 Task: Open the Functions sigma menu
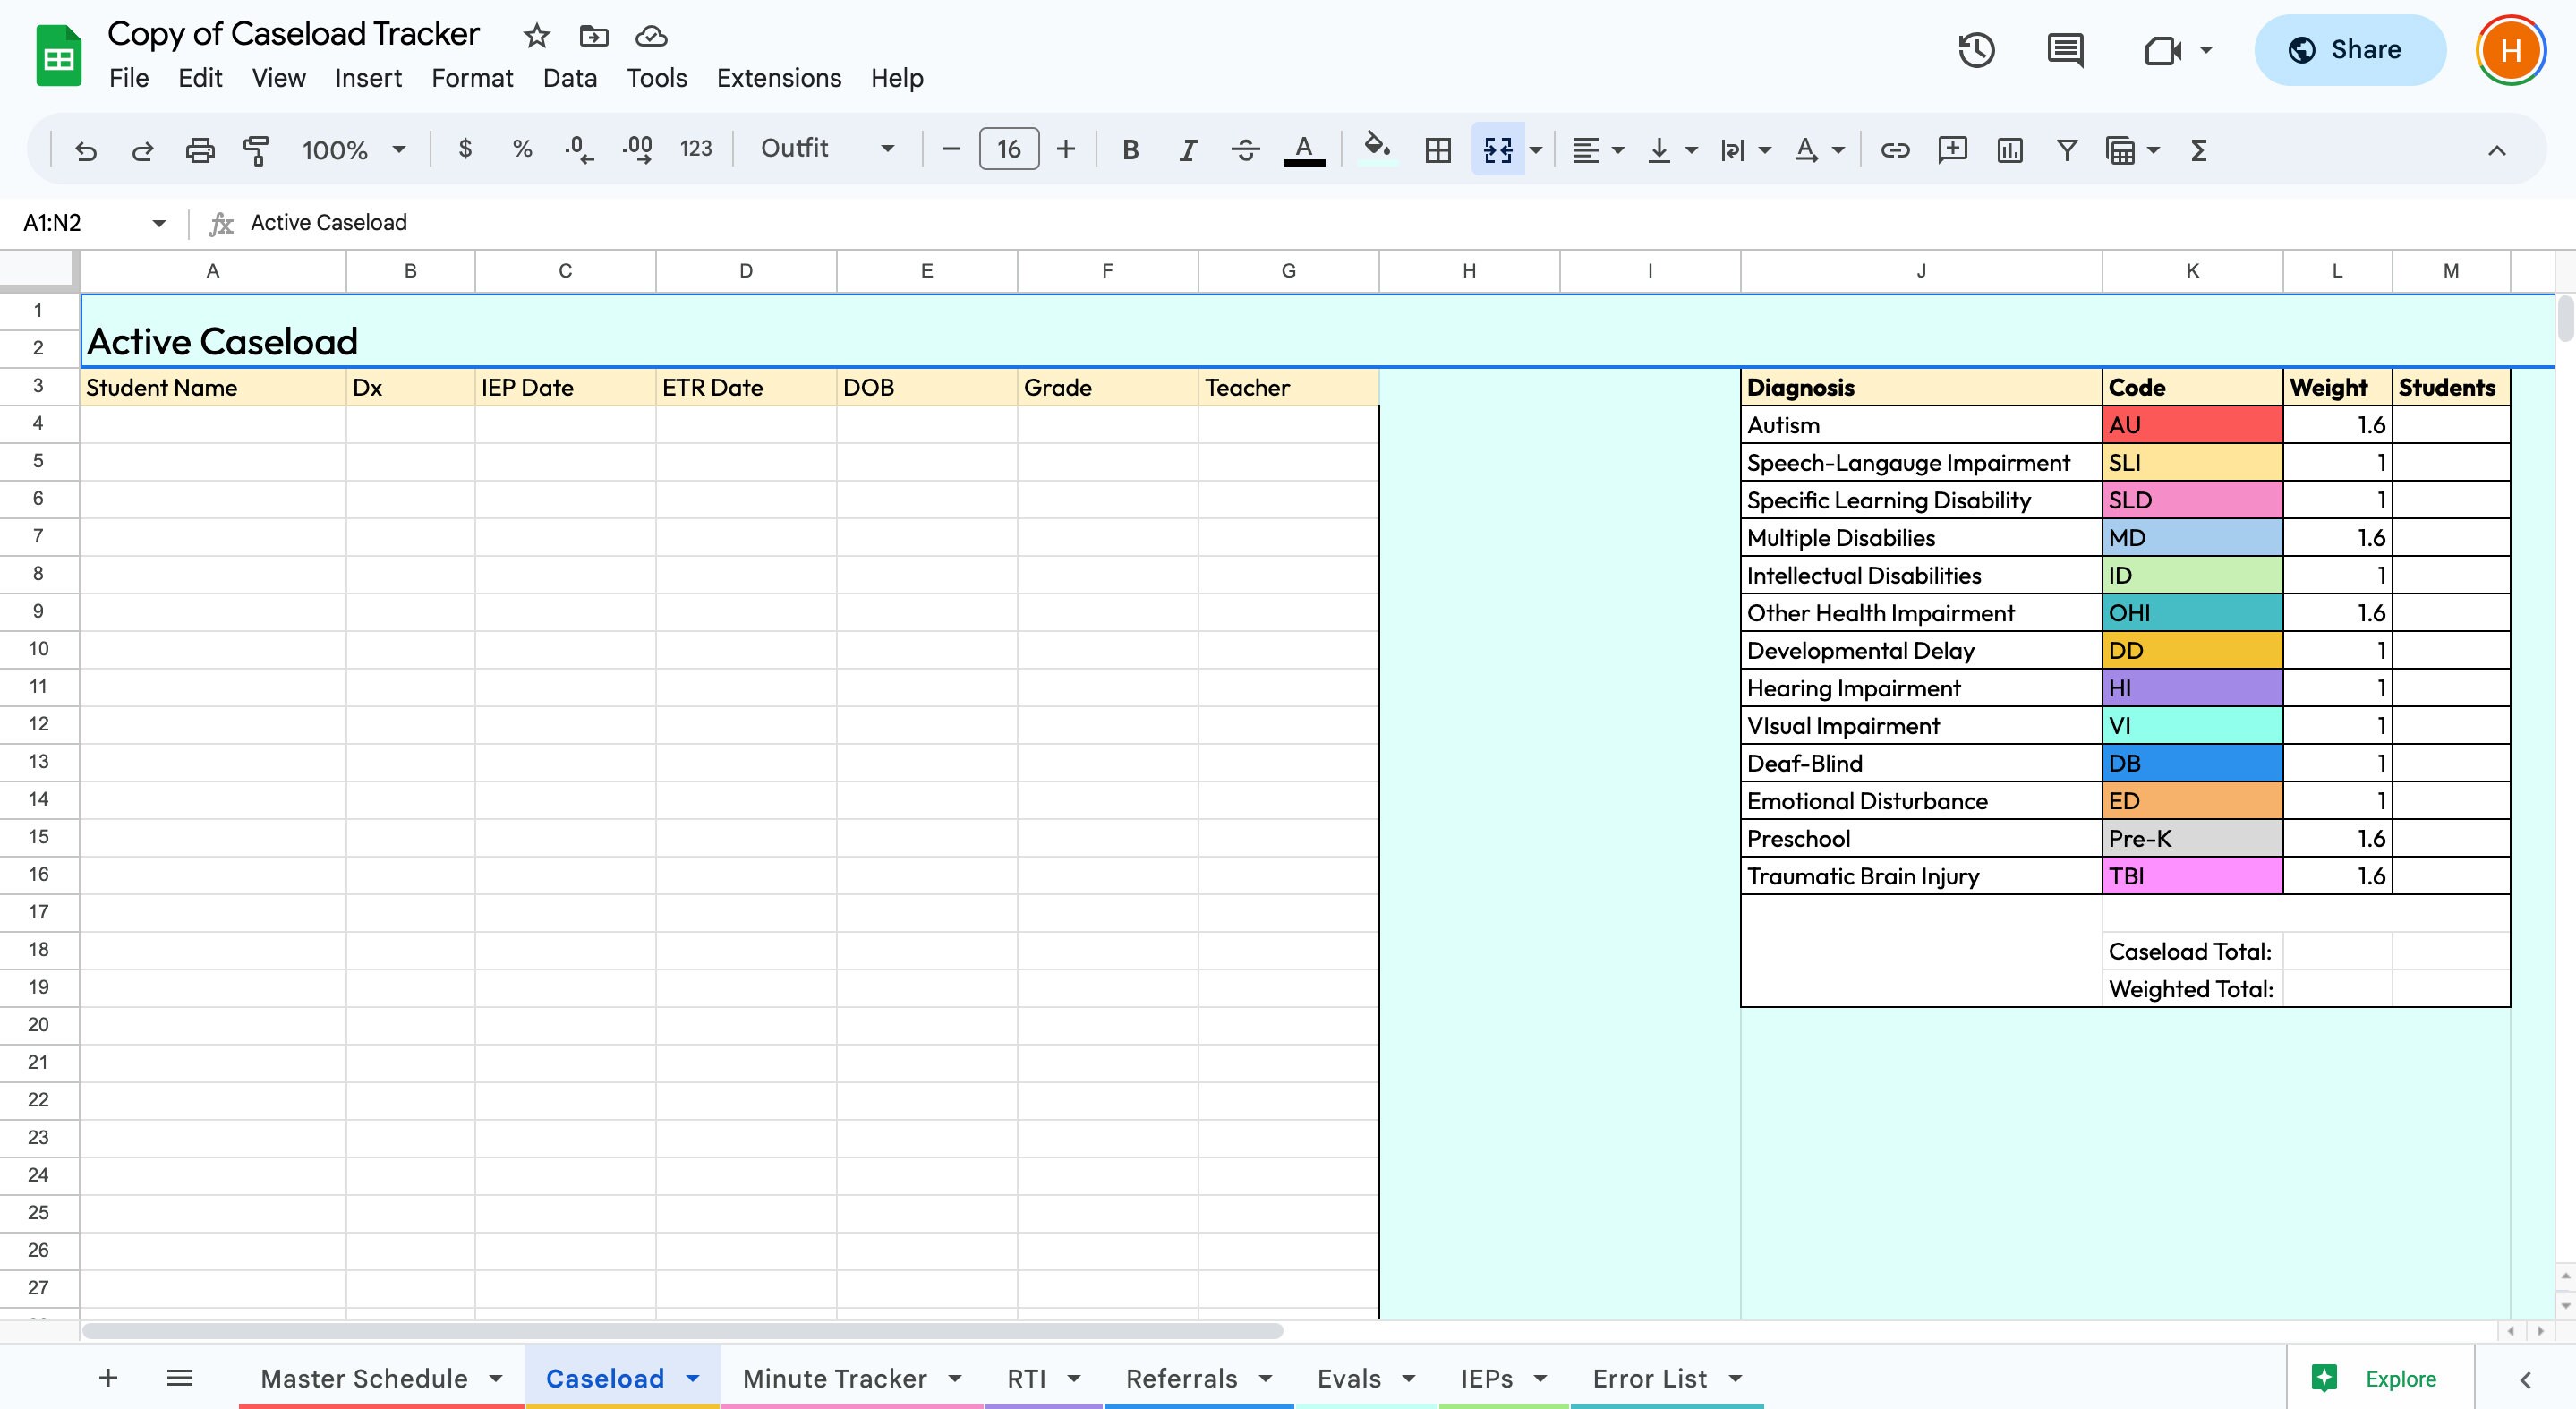tap(2199, 150)
